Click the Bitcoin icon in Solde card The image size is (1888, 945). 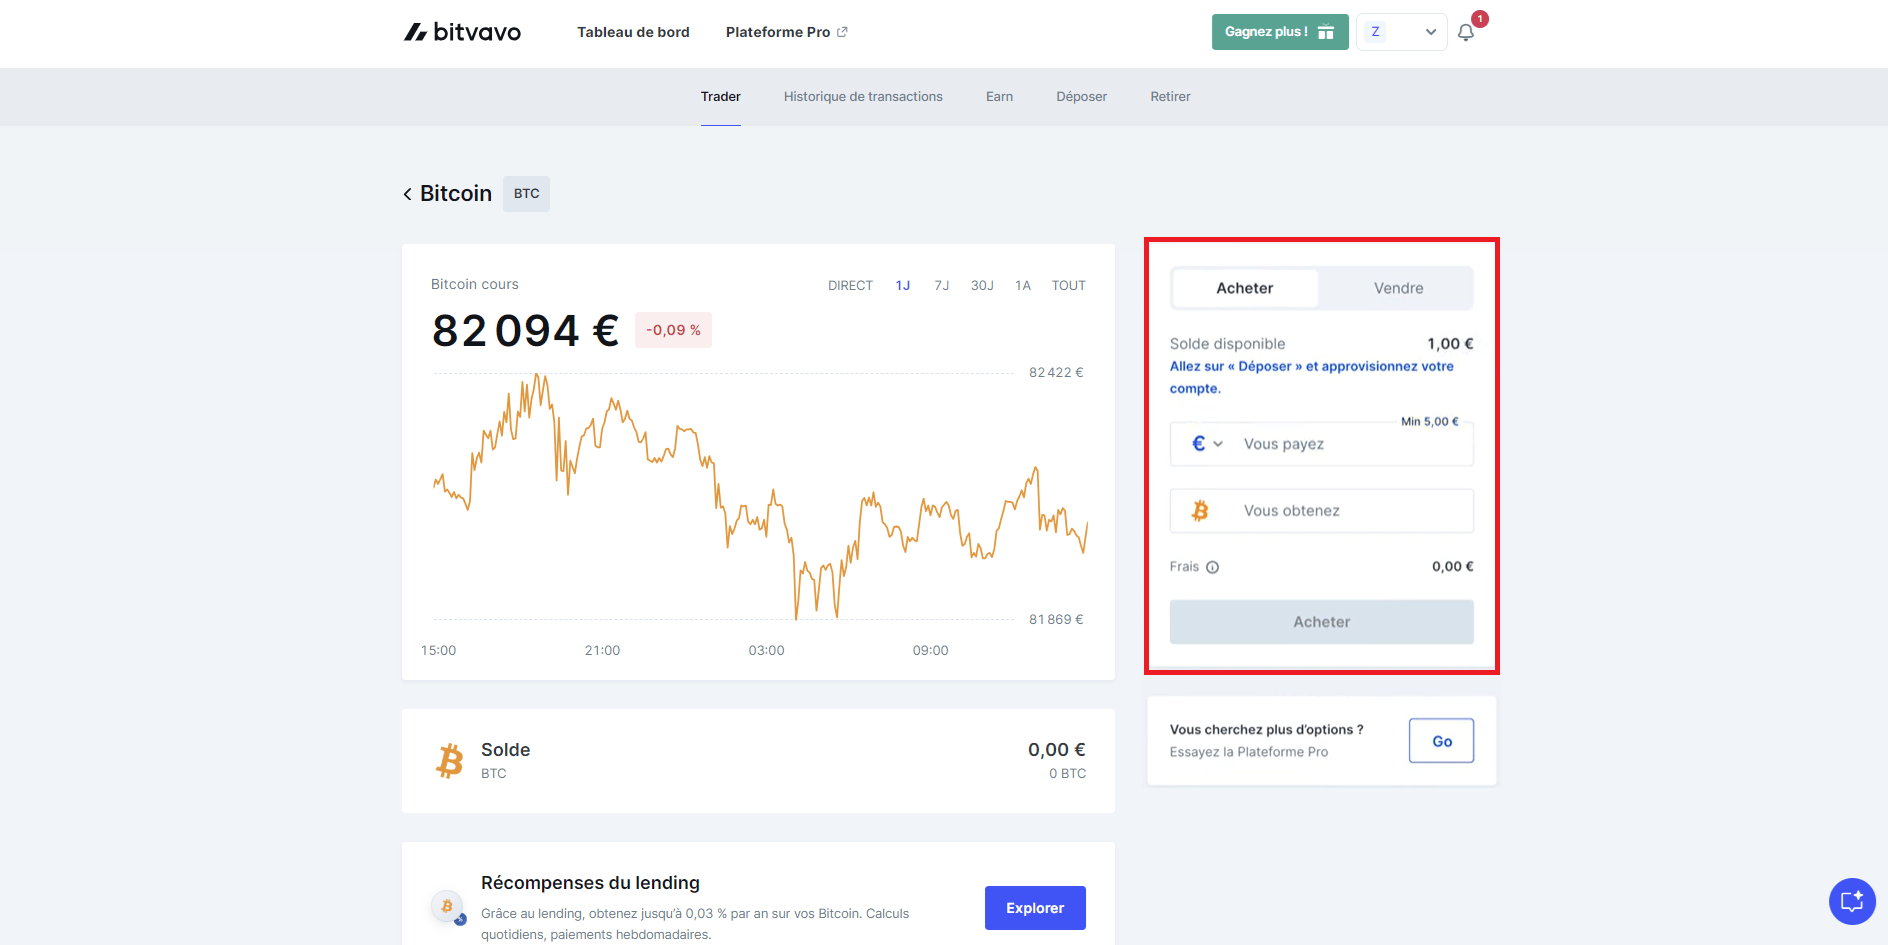pyautogui.click(x=450, y=760)
